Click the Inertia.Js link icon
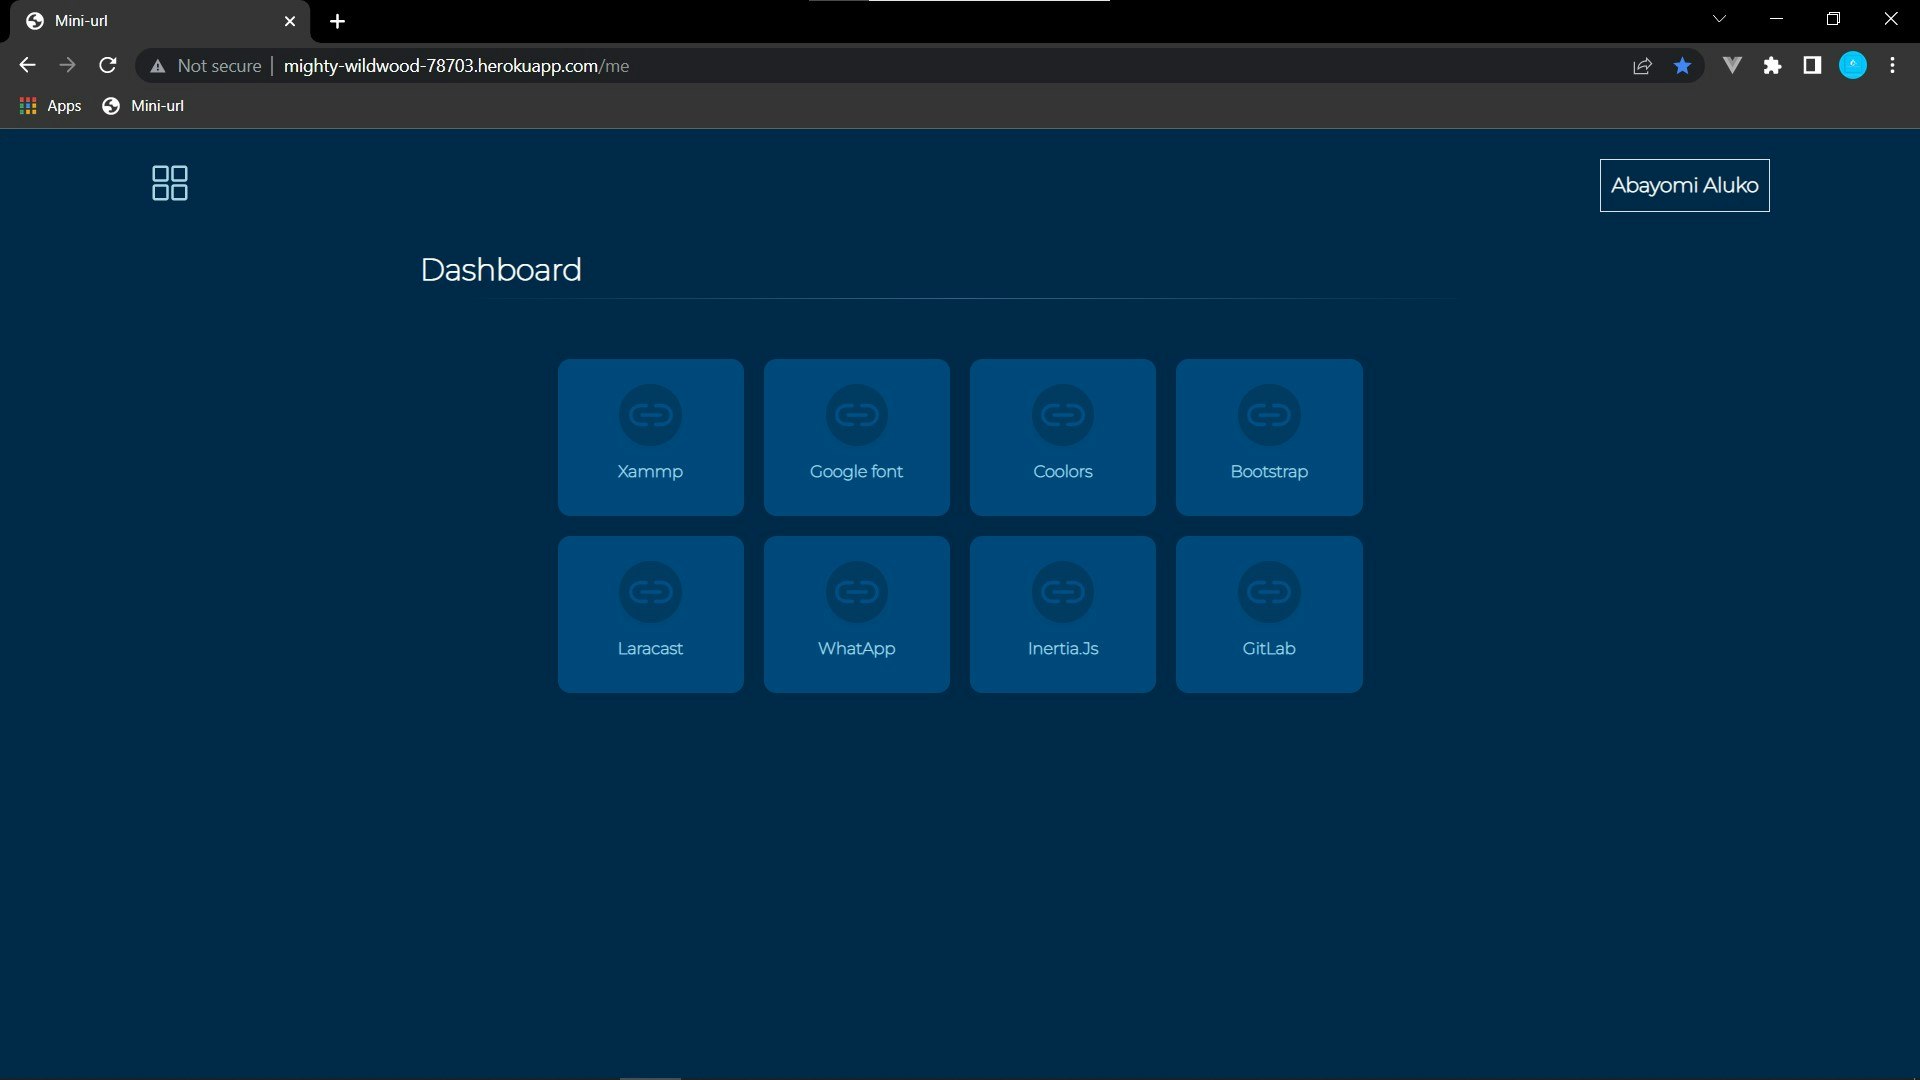 1062,591
